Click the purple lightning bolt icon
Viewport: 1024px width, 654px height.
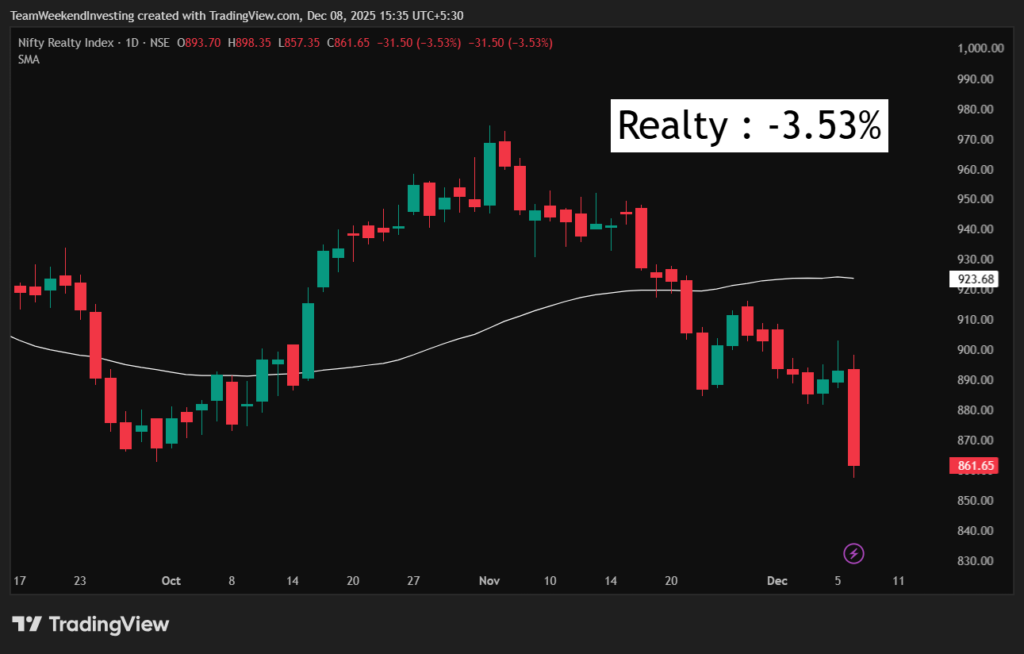(x=853, y=553)
